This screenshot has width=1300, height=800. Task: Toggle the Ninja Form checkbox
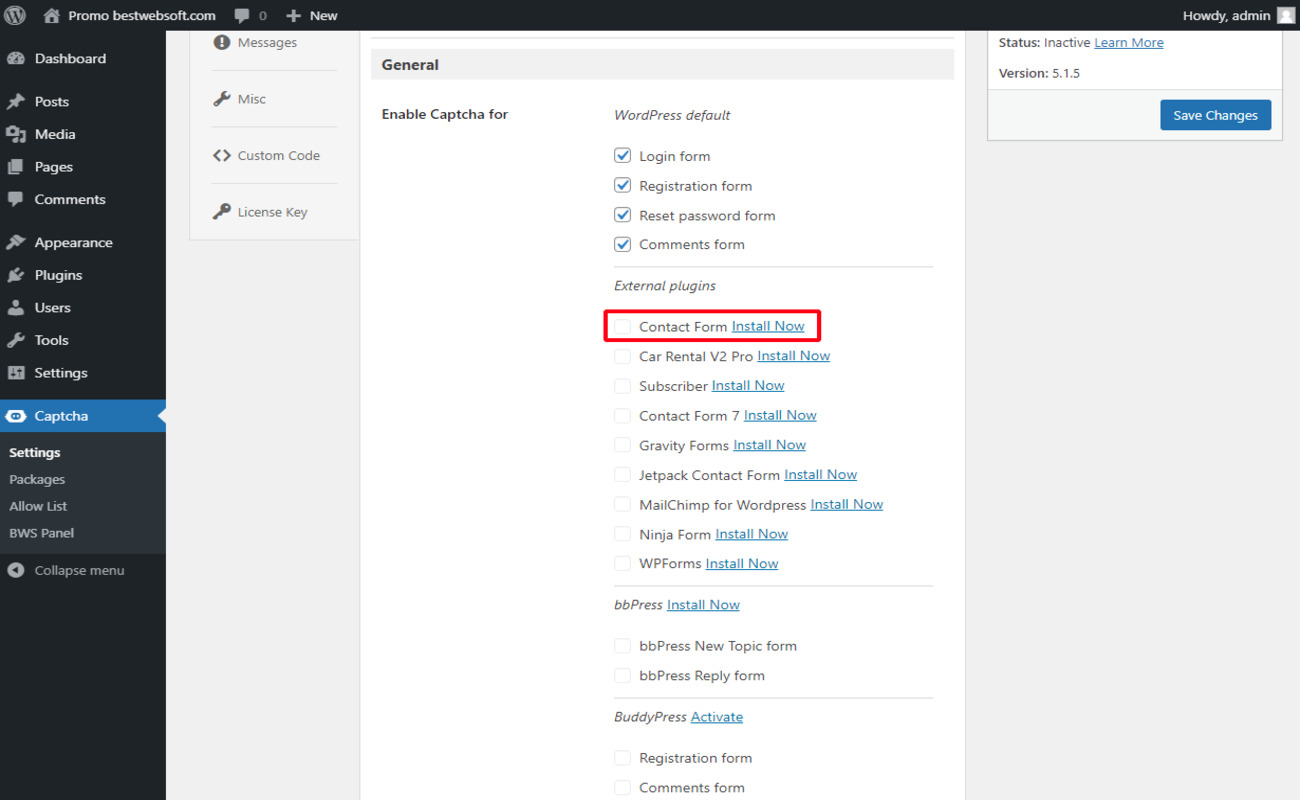click(623, 534)
